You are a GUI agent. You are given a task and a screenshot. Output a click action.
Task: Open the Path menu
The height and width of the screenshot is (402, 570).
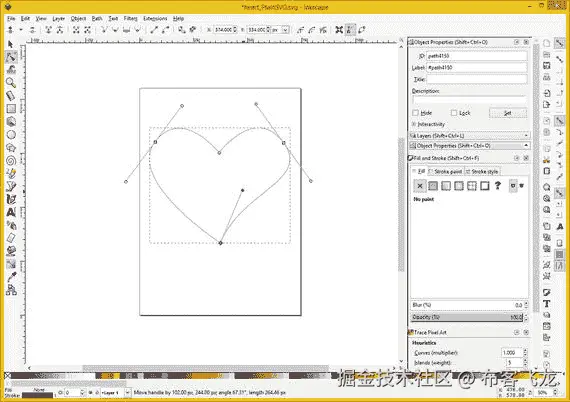coord(97,18)
